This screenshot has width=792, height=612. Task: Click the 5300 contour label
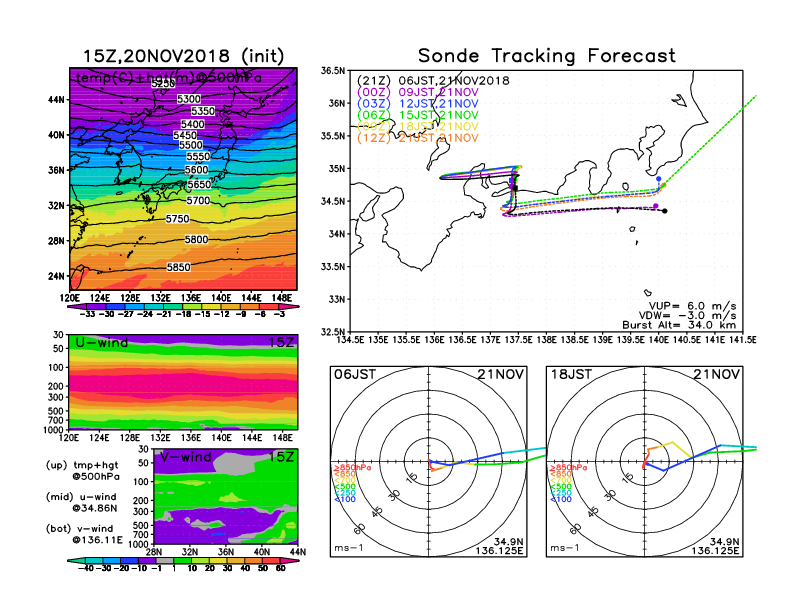pos(189,99)
